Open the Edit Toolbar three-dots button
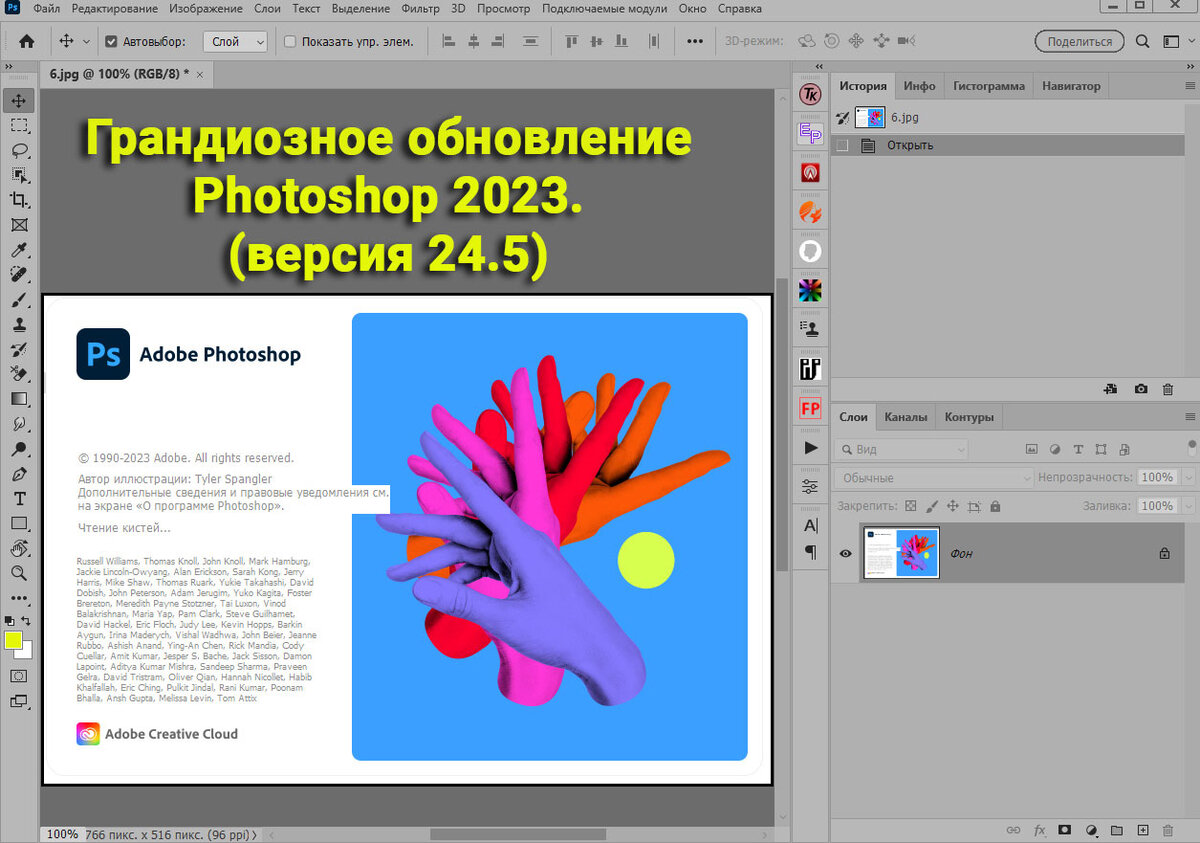 pos(19,598)
